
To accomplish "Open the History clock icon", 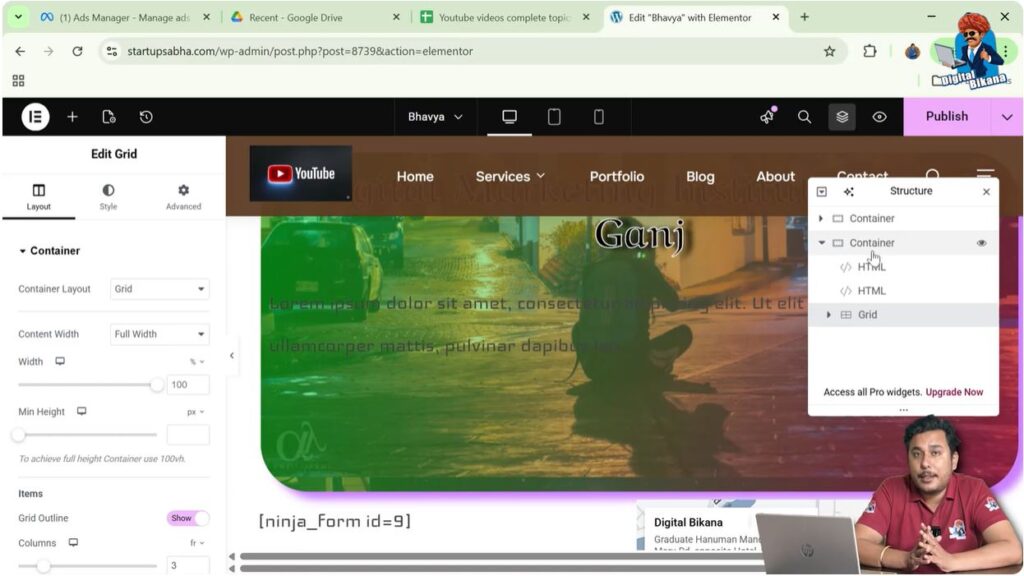I will [x=146, y=117].
